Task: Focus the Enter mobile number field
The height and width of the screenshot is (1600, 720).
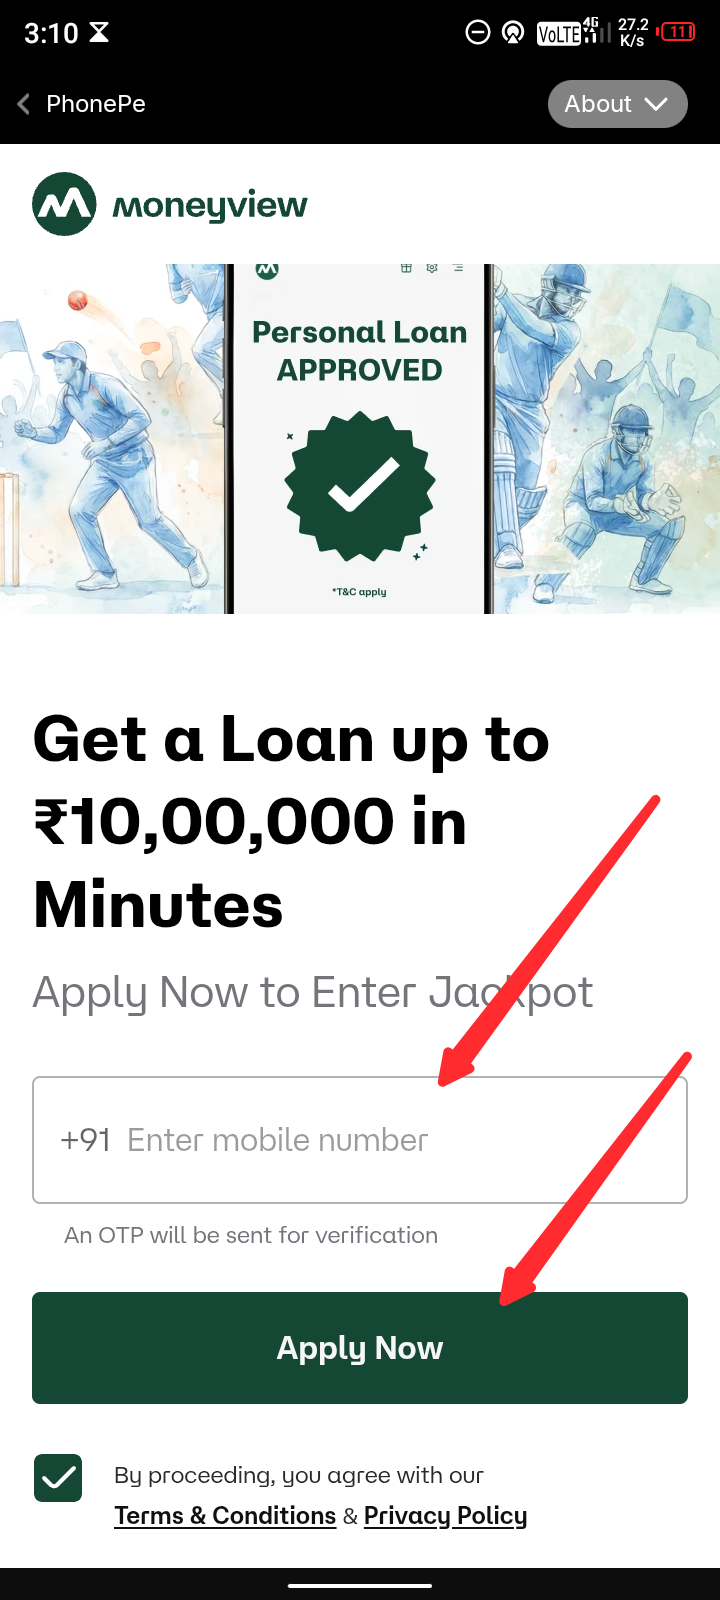Action: click(x=360, y=1140)
